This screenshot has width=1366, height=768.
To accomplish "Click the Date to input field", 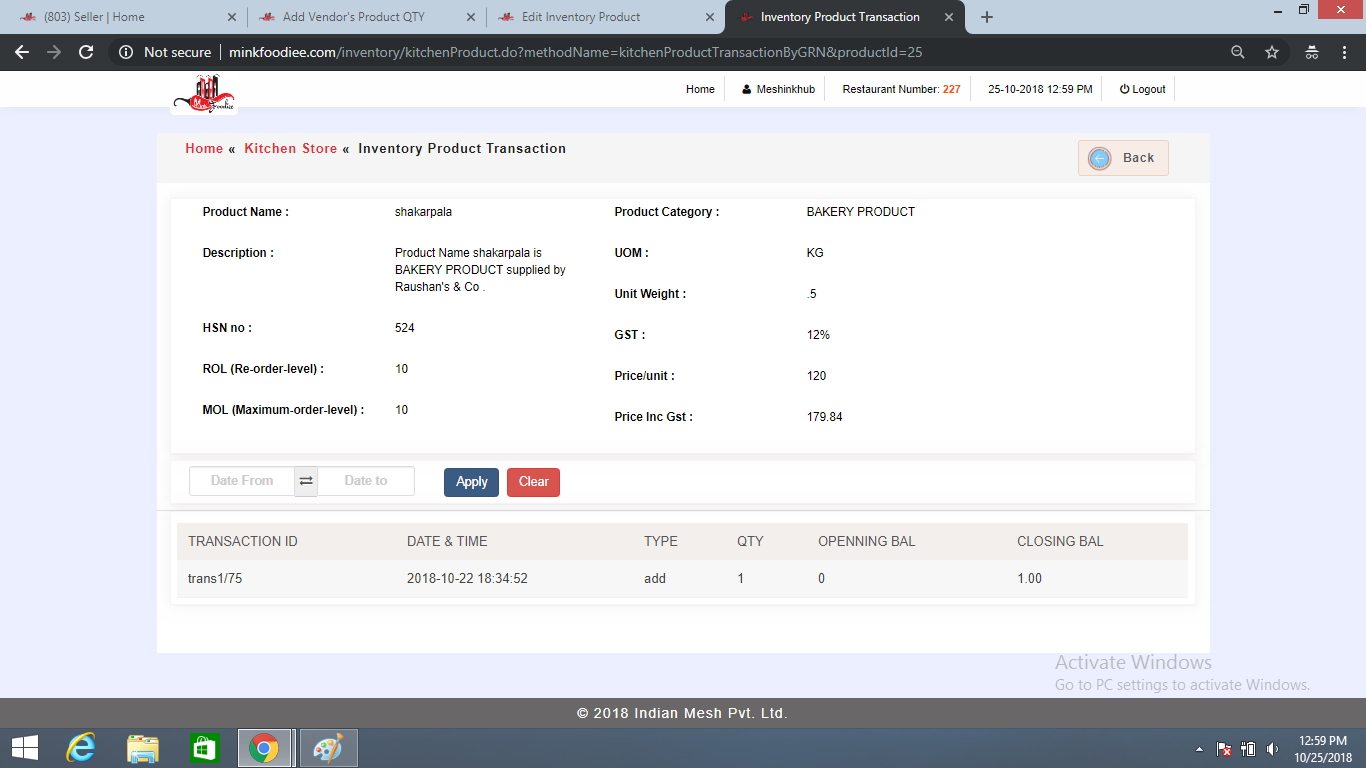I will pyautogui.click(x=366, y=481).
